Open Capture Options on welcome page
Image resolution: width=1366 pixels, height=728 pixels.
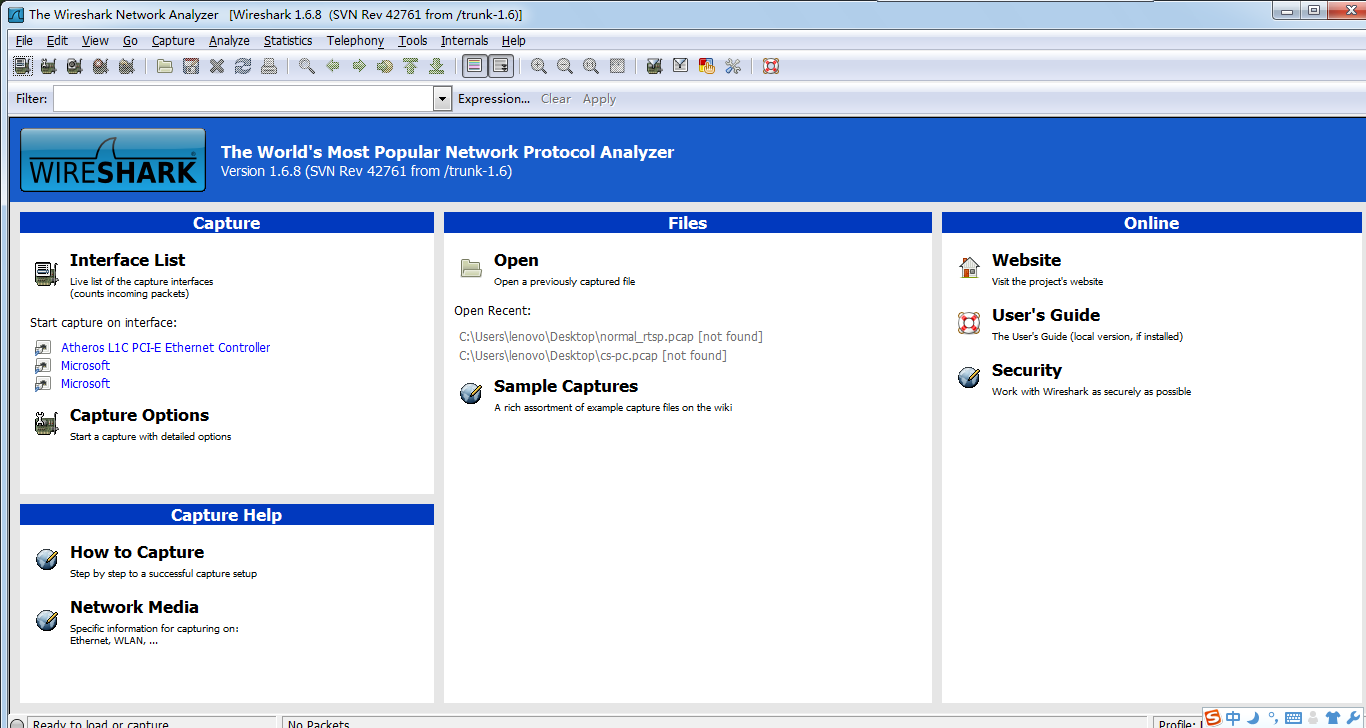139,415
